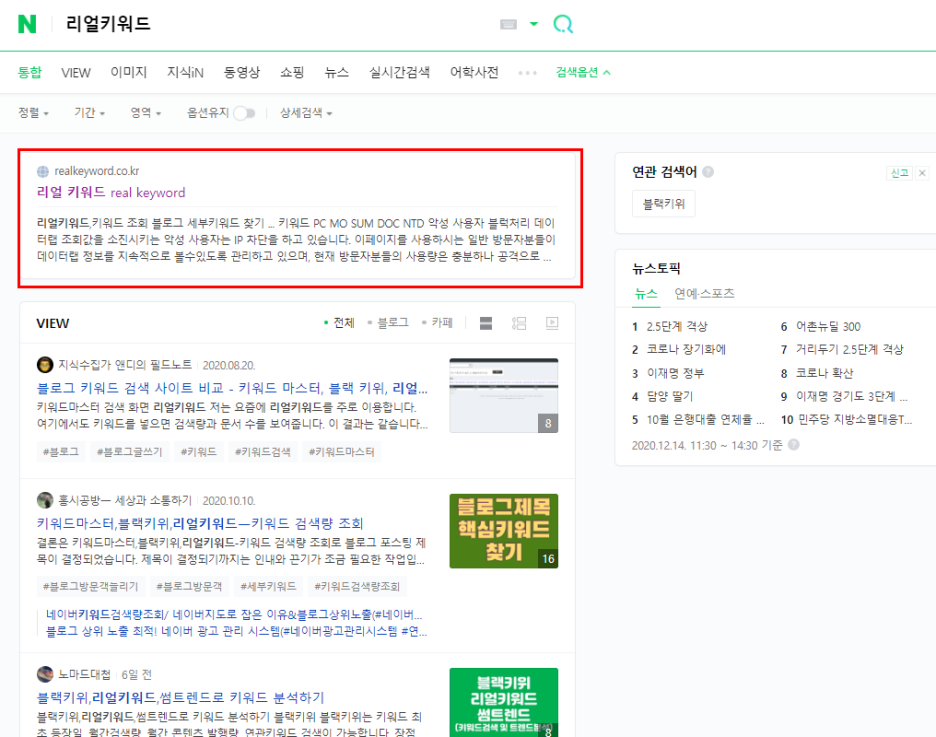Click the #블로그글쓰기 tag
The width and height of the screenshot is (936, 737).
[x=130, y=452]
